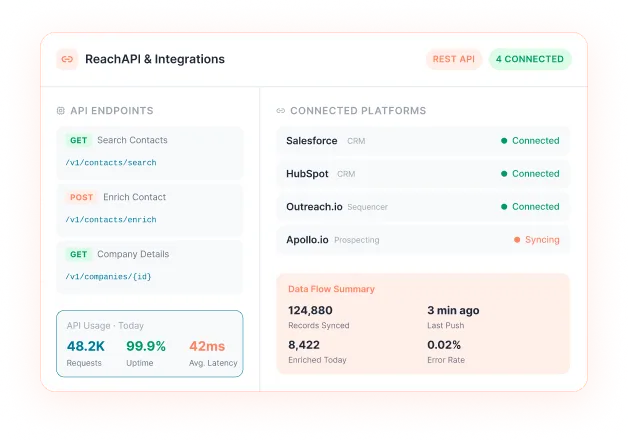Click the Enrich Contact endpoint name
The image size is (628, 440).
click(x=135, y=197)
